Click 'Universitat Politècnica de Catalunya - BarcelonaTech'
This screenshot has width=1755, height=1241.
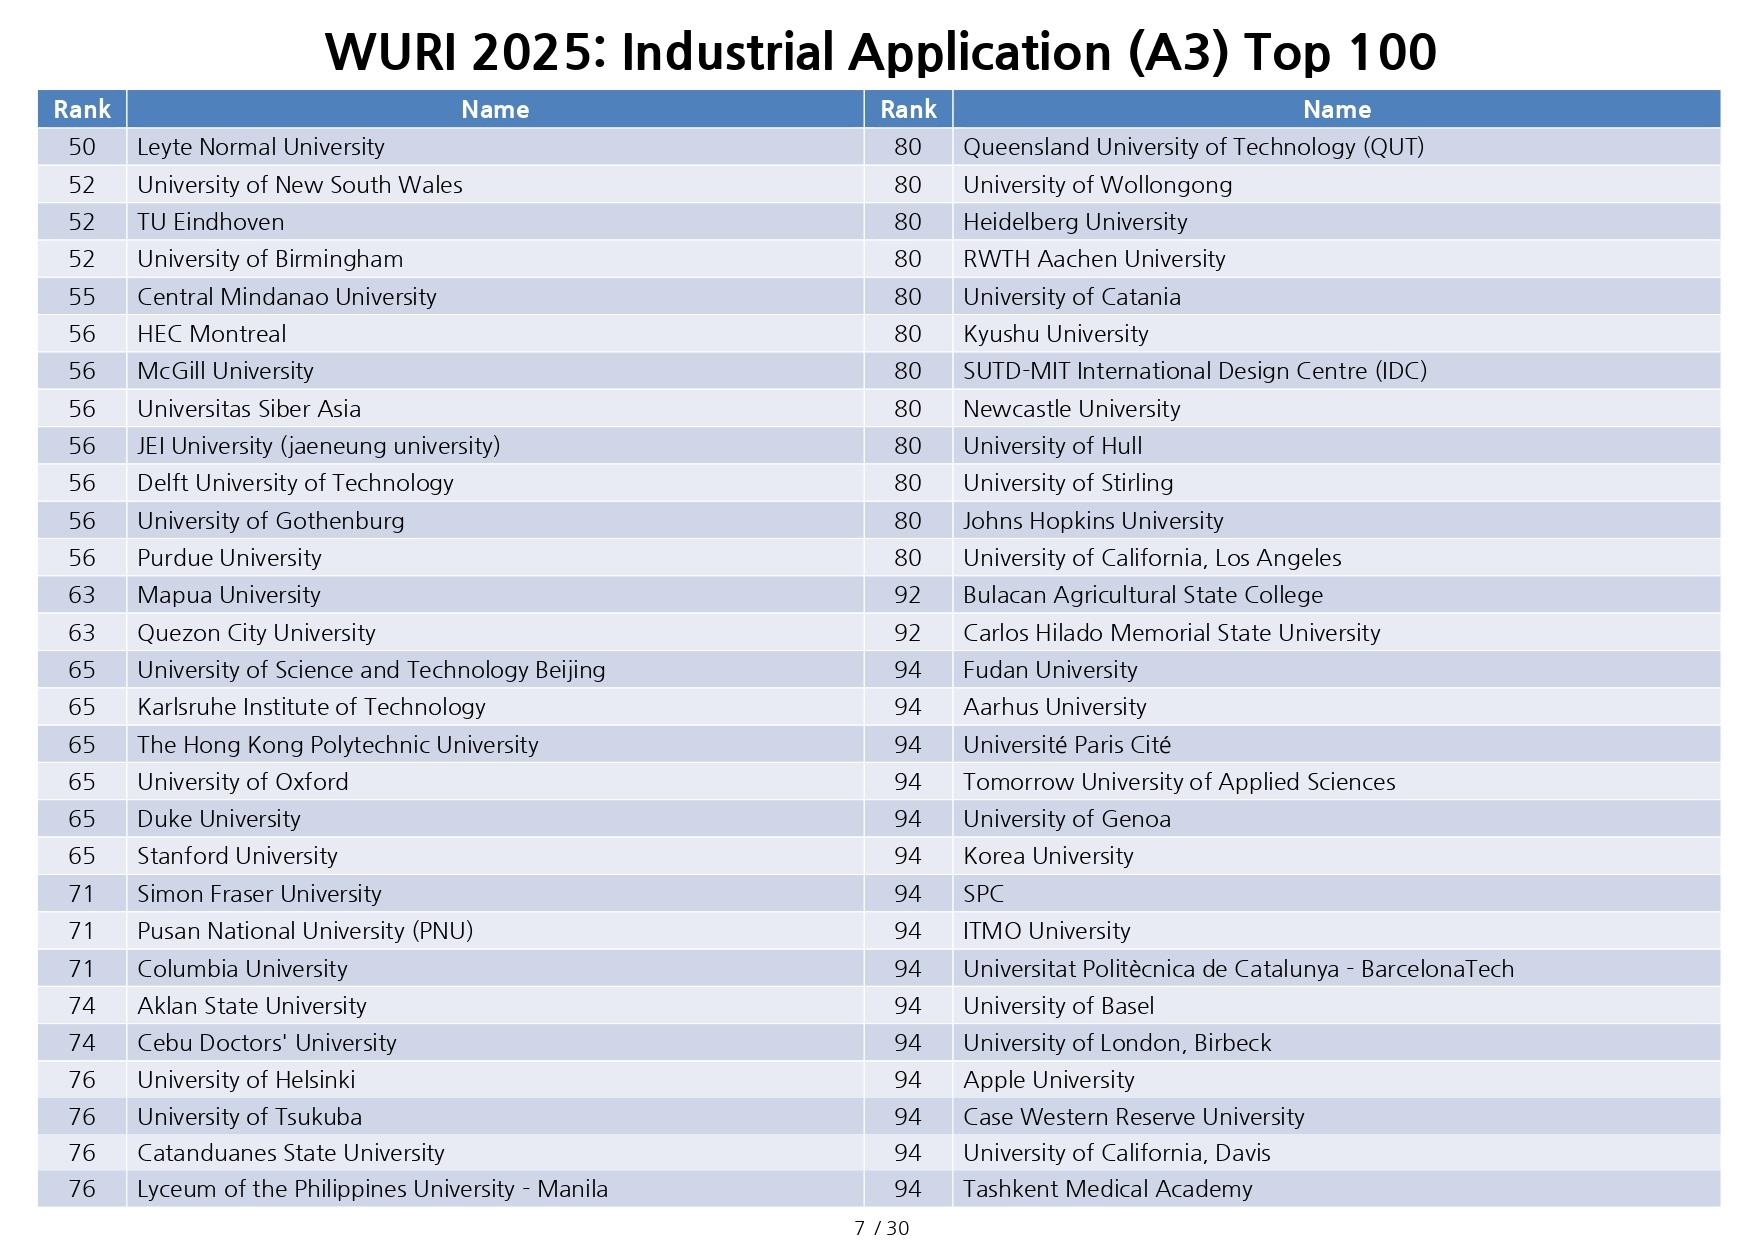pos(1238,969)
